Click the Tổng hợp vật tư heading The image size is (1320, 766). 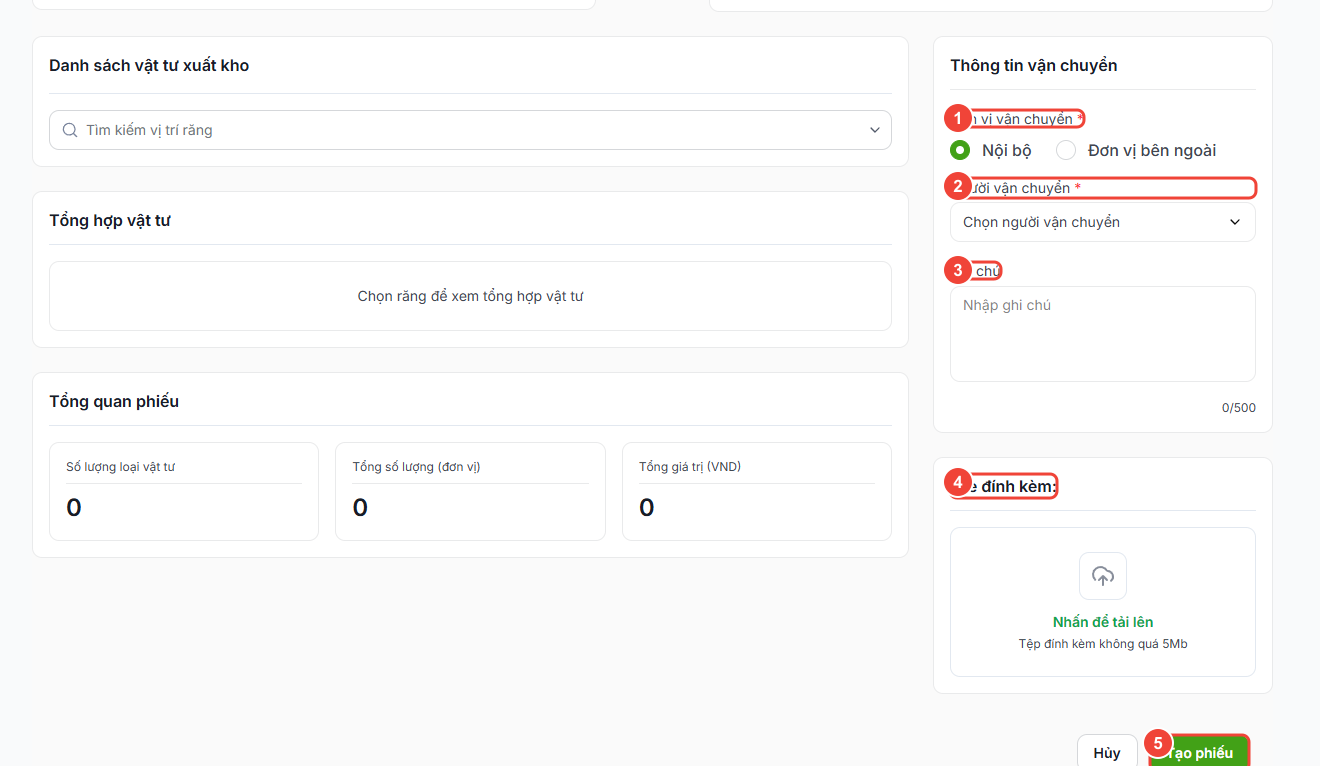pos(110,220)
